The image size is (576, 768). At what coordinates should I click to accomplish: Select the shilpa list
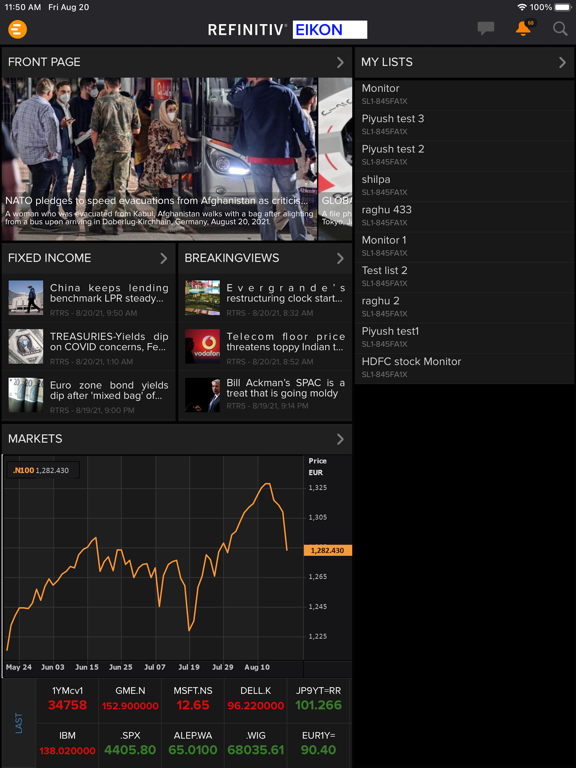pyautogui.click(x=464, y=186)
